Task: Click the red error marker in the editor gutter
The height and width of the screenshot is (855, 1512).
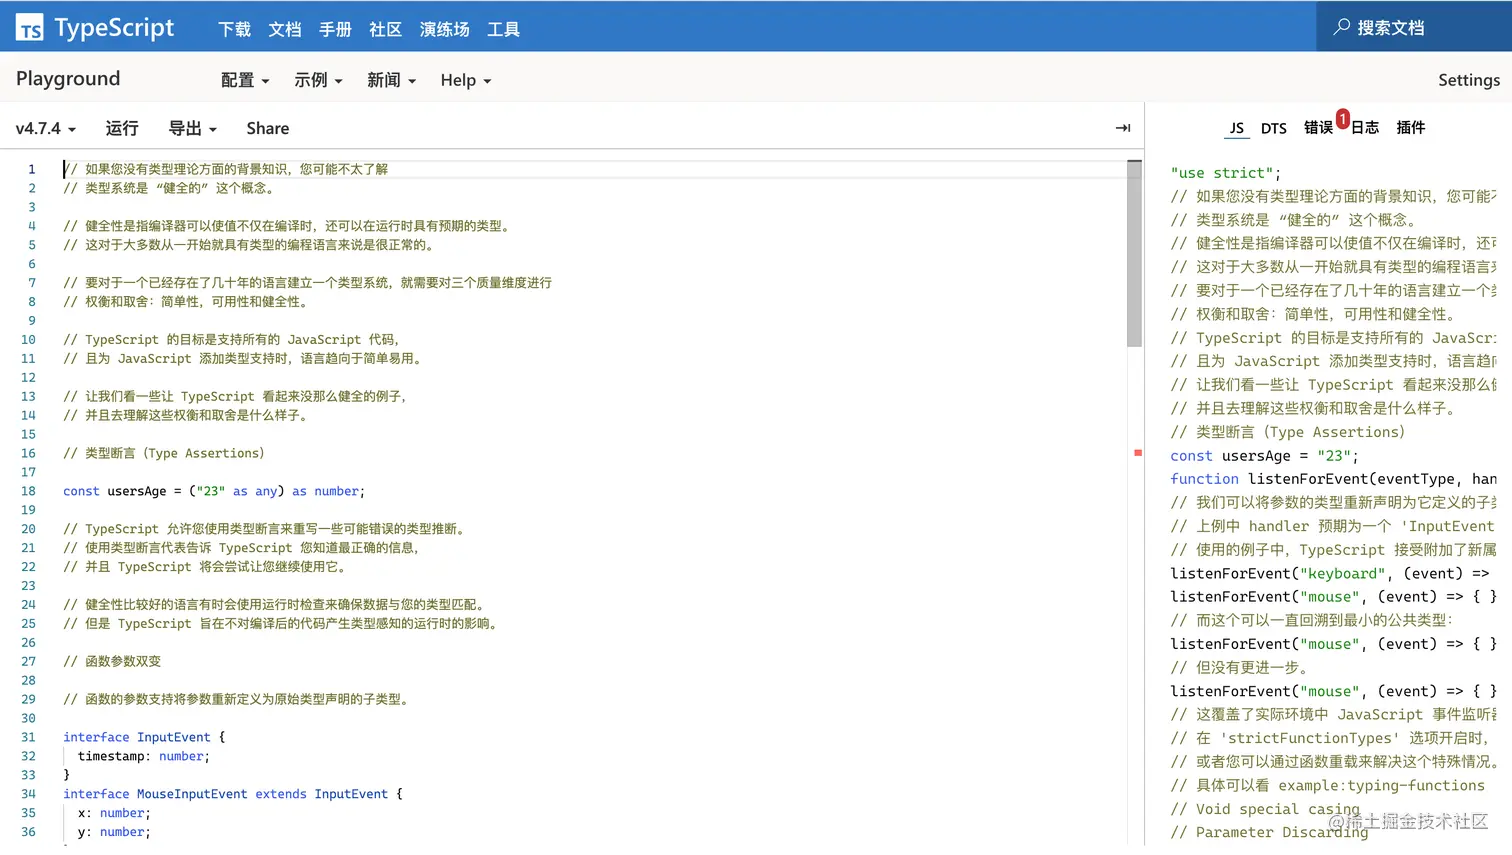Action: click(x=1138, y=453)
